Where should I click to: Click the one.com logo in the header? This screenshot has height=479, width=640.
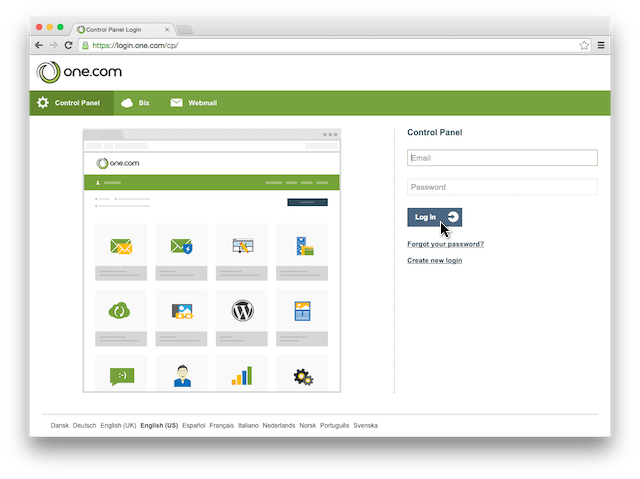[x=79, y=72]
